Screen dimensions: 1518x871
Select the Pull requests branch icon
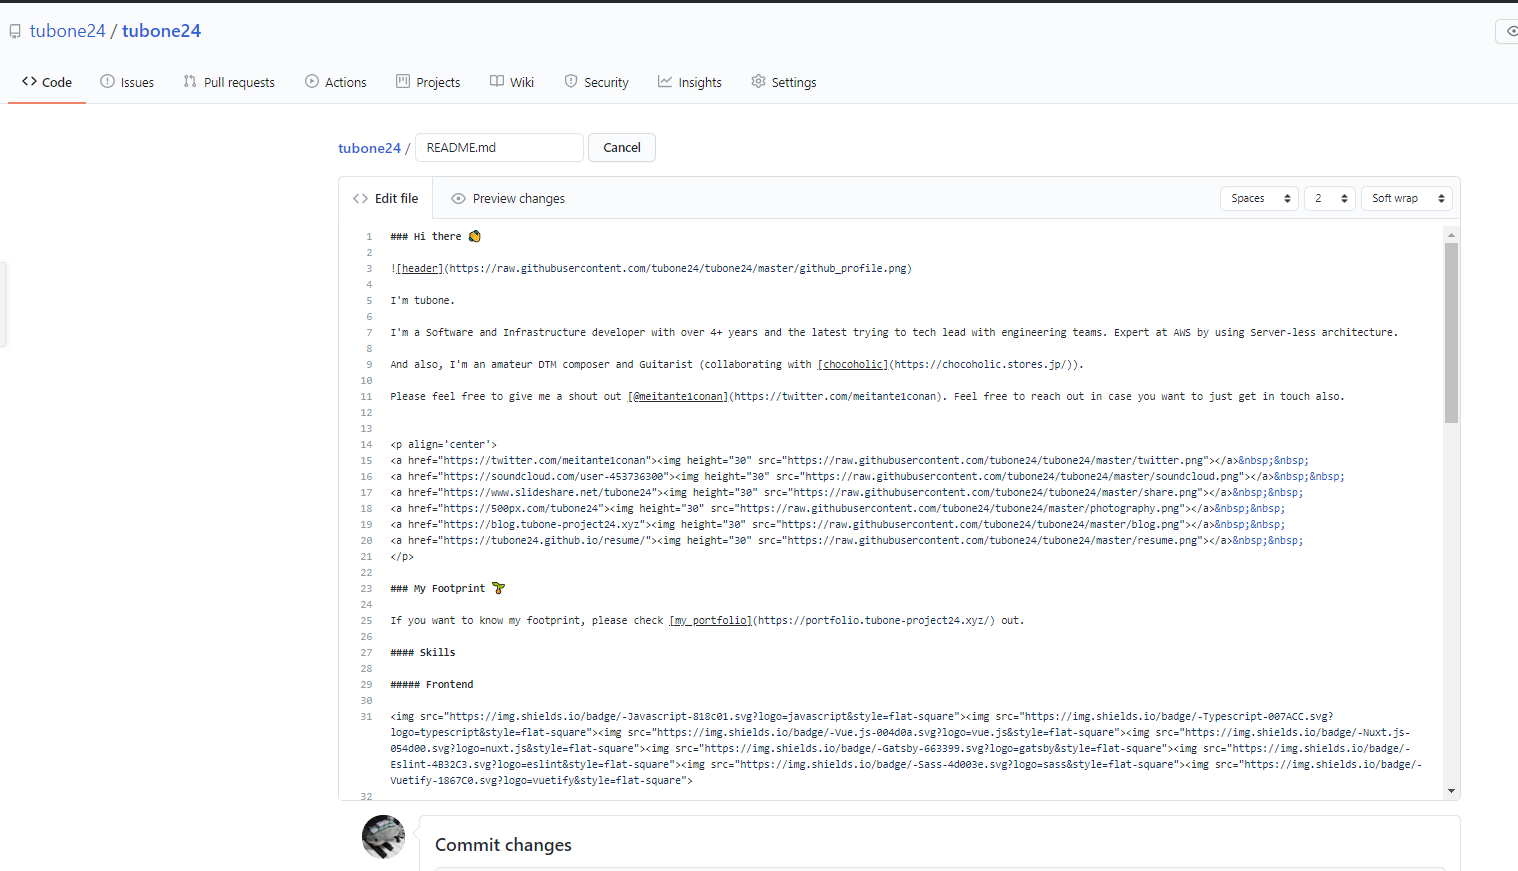190,82
